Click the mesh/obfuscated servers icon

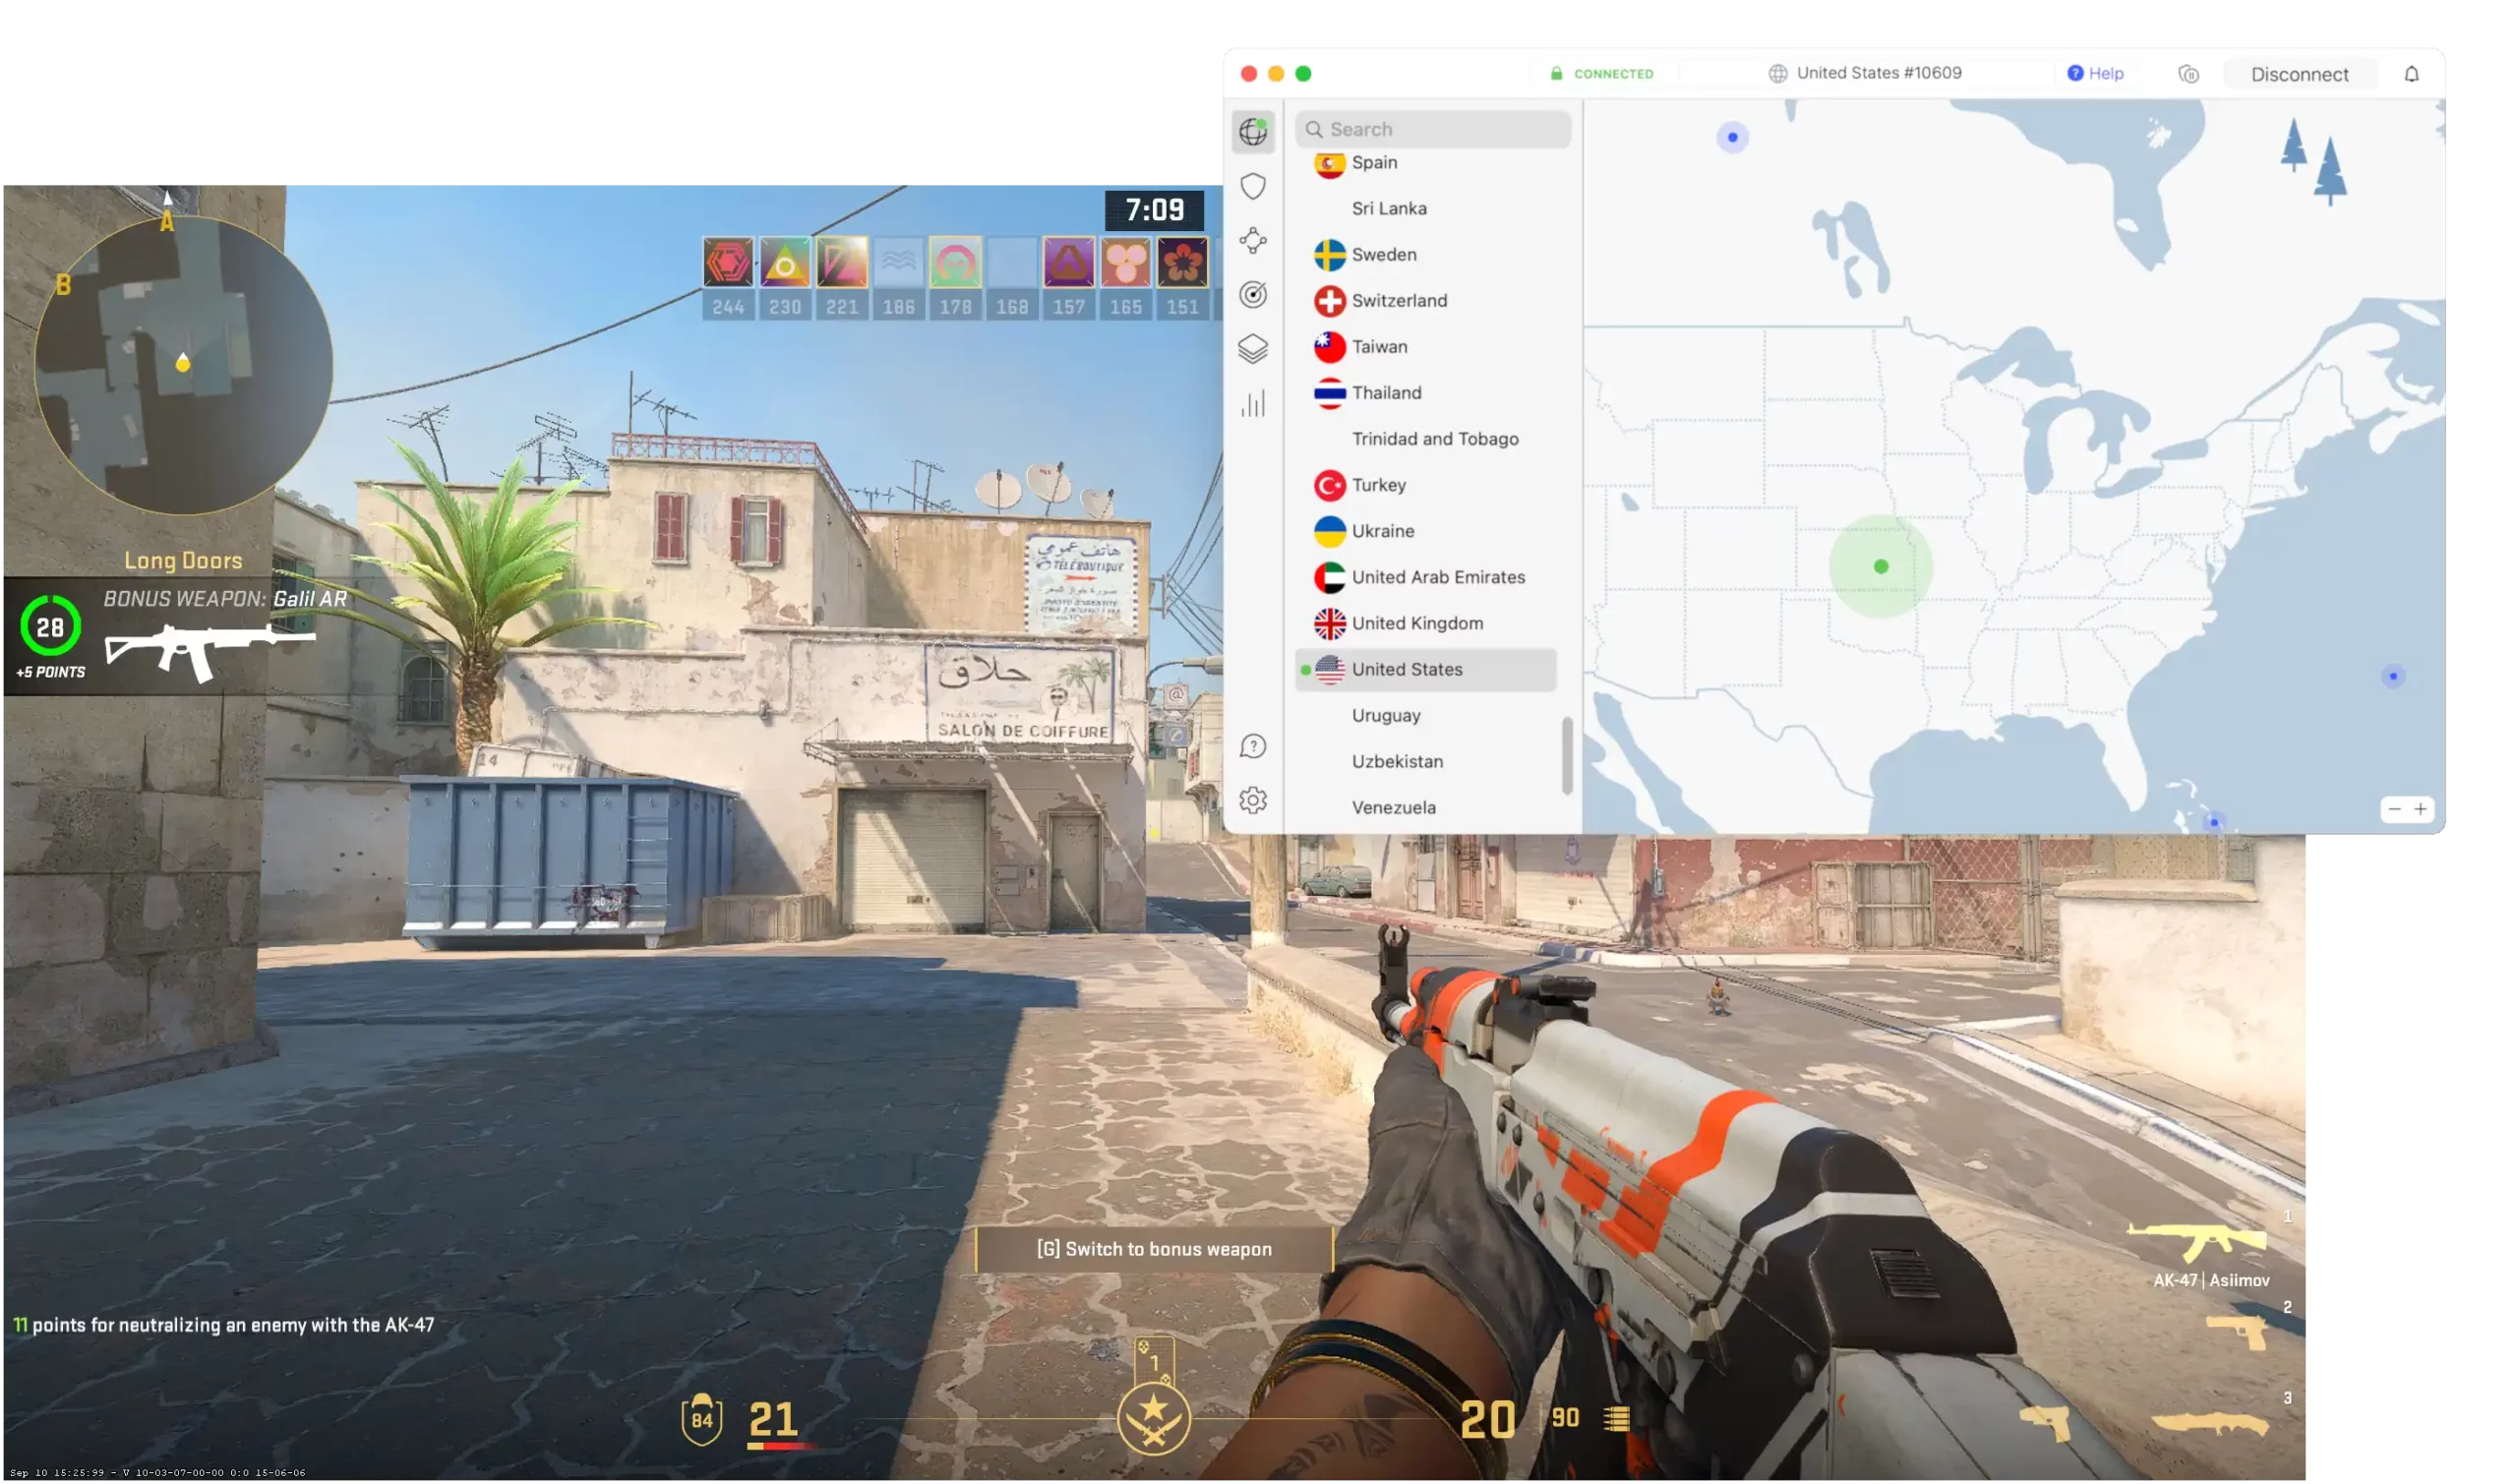click(1253, 239)
